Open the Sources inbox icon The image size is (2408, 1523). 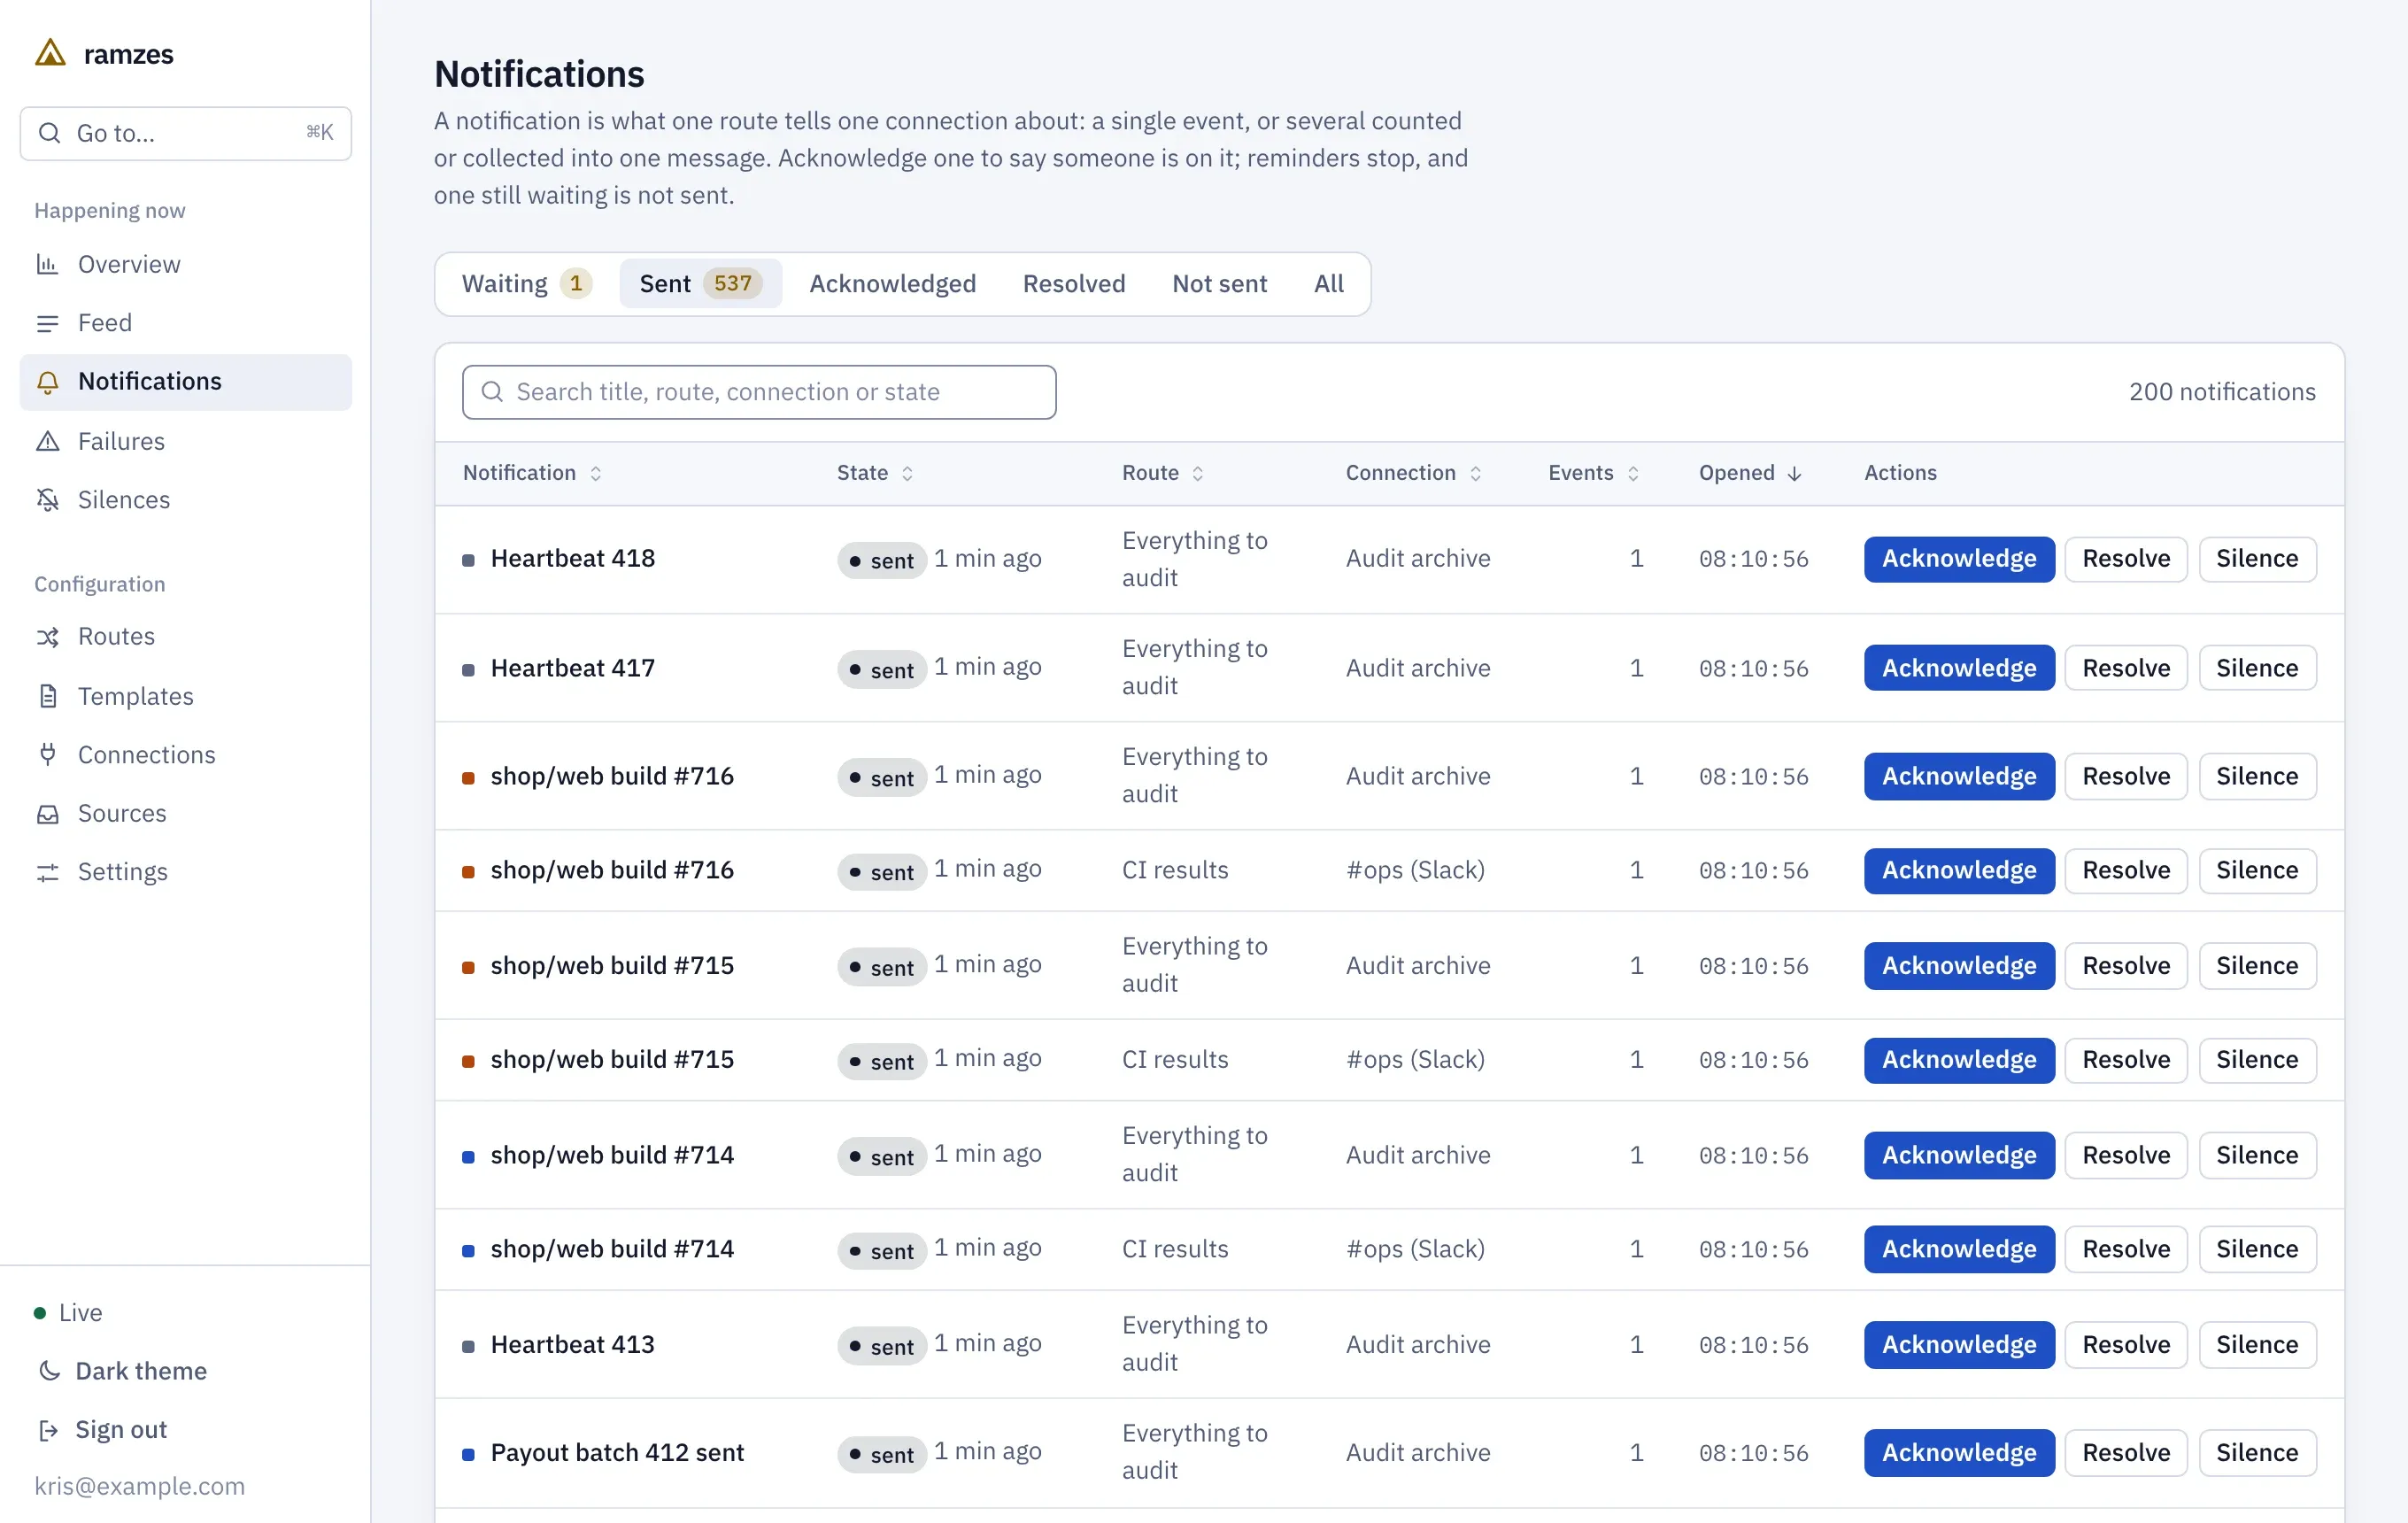coord(47,814)
